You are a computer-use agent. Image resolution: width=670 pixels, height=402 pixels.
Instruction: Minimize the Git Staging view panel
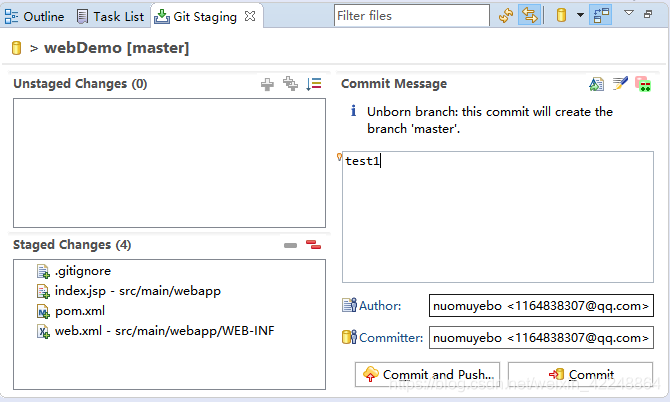coord(648,14)
